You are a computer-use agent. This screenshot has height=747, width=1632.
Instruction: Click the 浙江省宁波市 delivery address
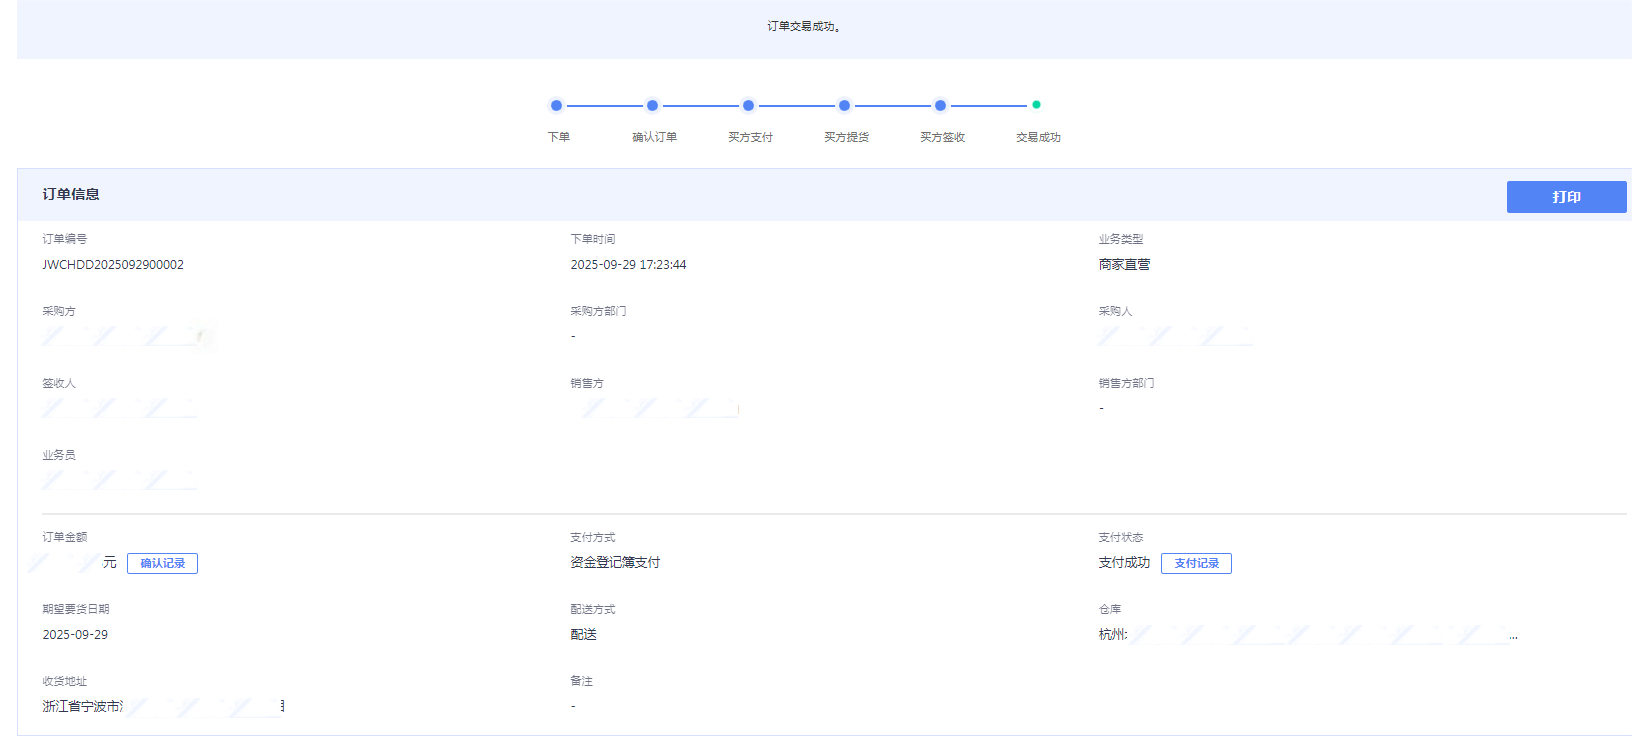pyautogui.click(x=83, y=706)
